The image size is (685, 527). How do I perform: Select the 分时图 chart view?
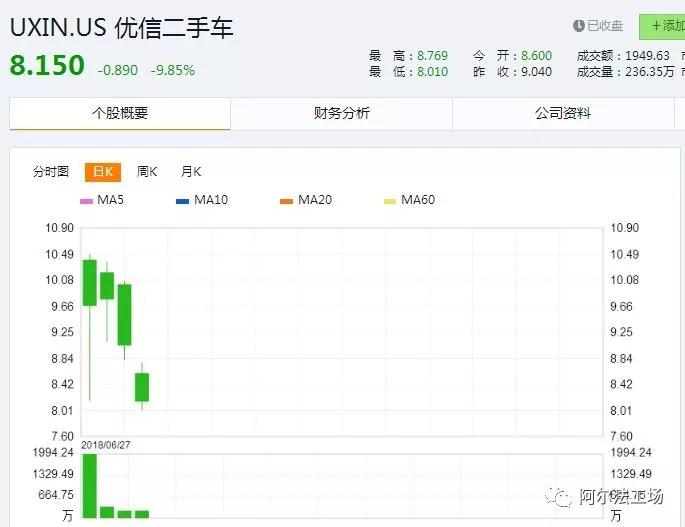coord(51,171)
